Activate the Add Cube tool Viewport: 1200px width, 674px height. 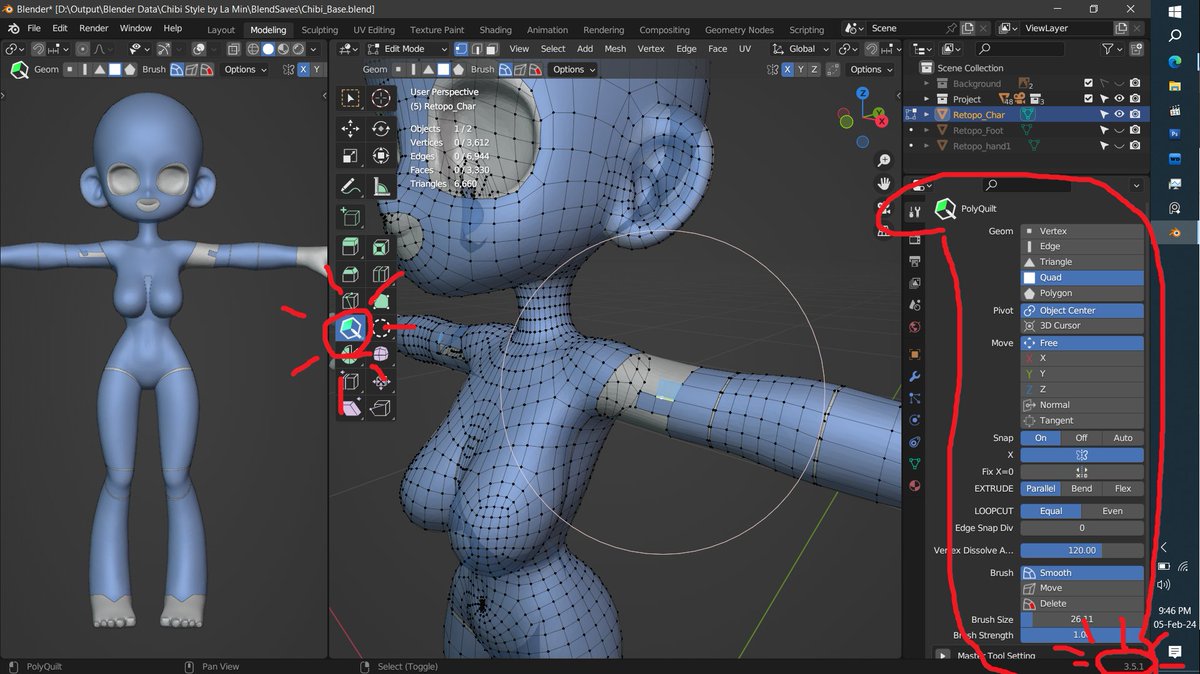351,216
